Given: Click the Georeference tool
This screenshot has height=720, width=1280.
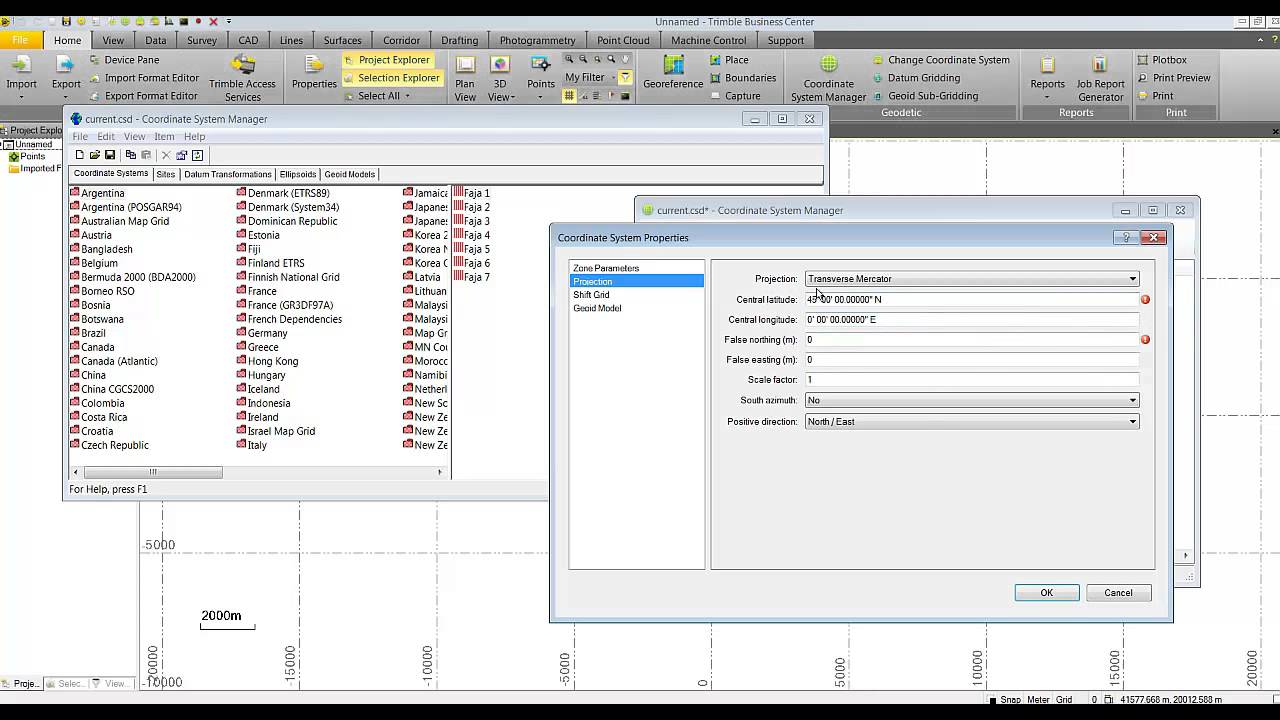Looking at the screenshot, I should click(x=673, y=73).
